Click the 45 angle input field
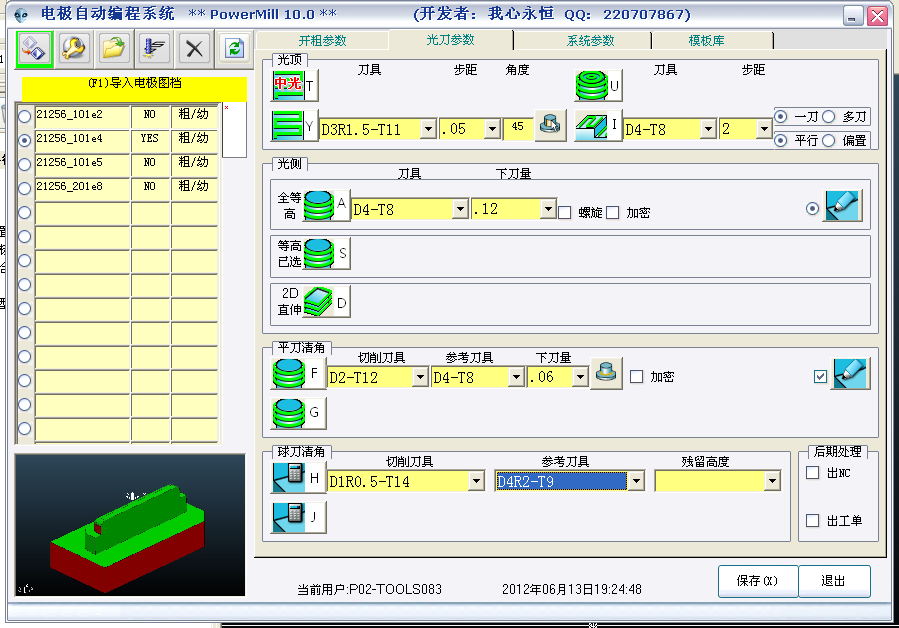 (x=518, y=129)
